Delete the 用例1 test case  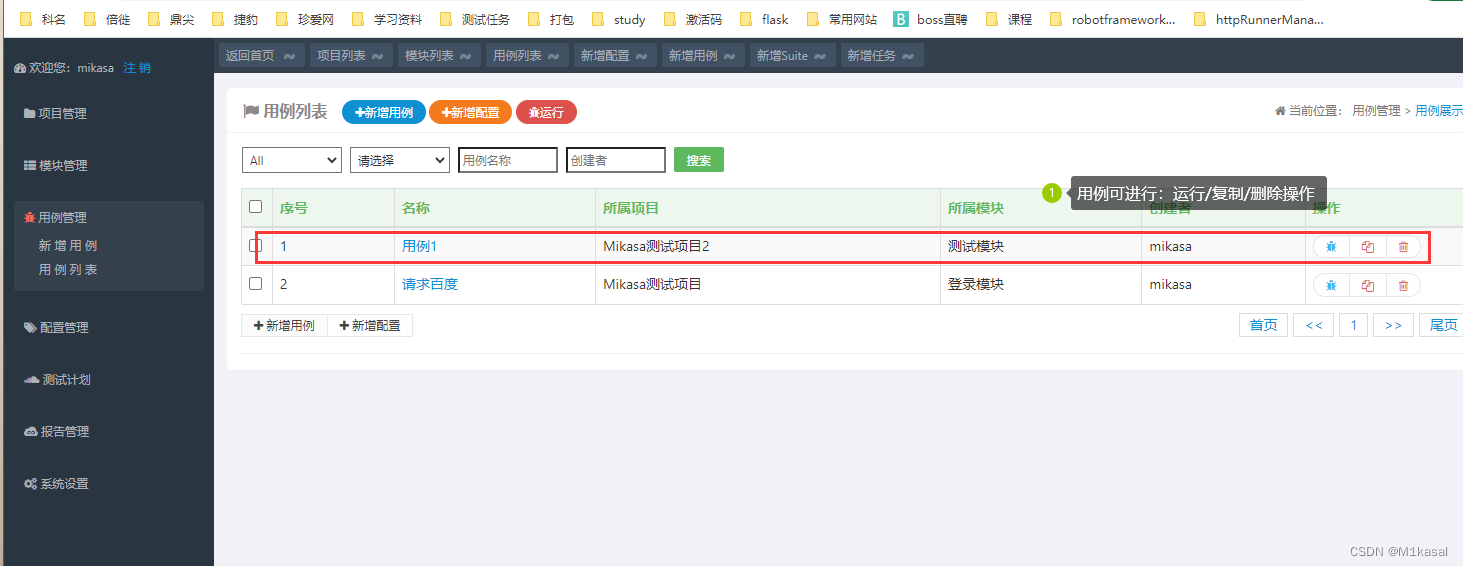click(1403, 246)
